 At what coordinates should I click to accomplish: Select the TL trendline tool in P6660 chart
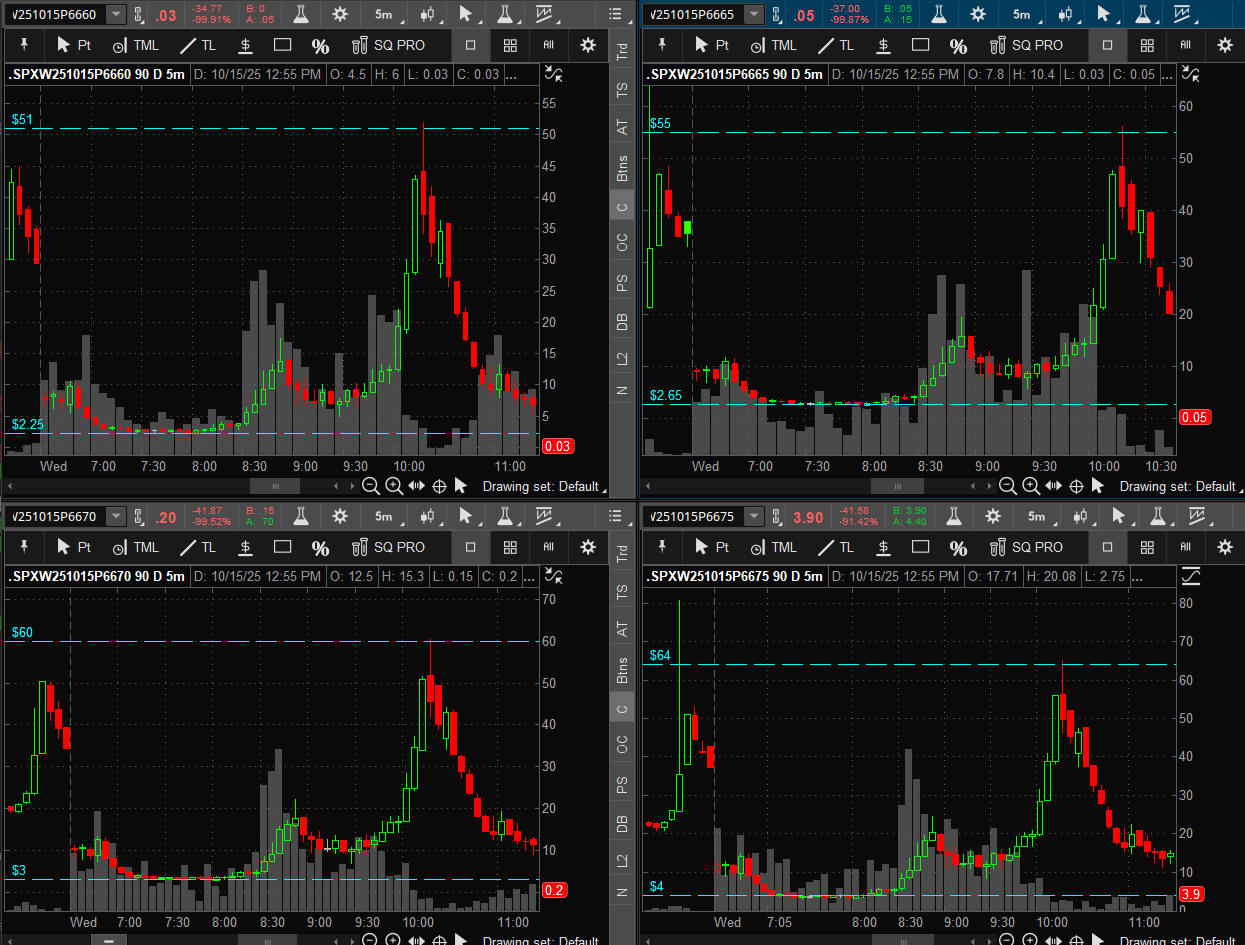[x=198, y=46]
